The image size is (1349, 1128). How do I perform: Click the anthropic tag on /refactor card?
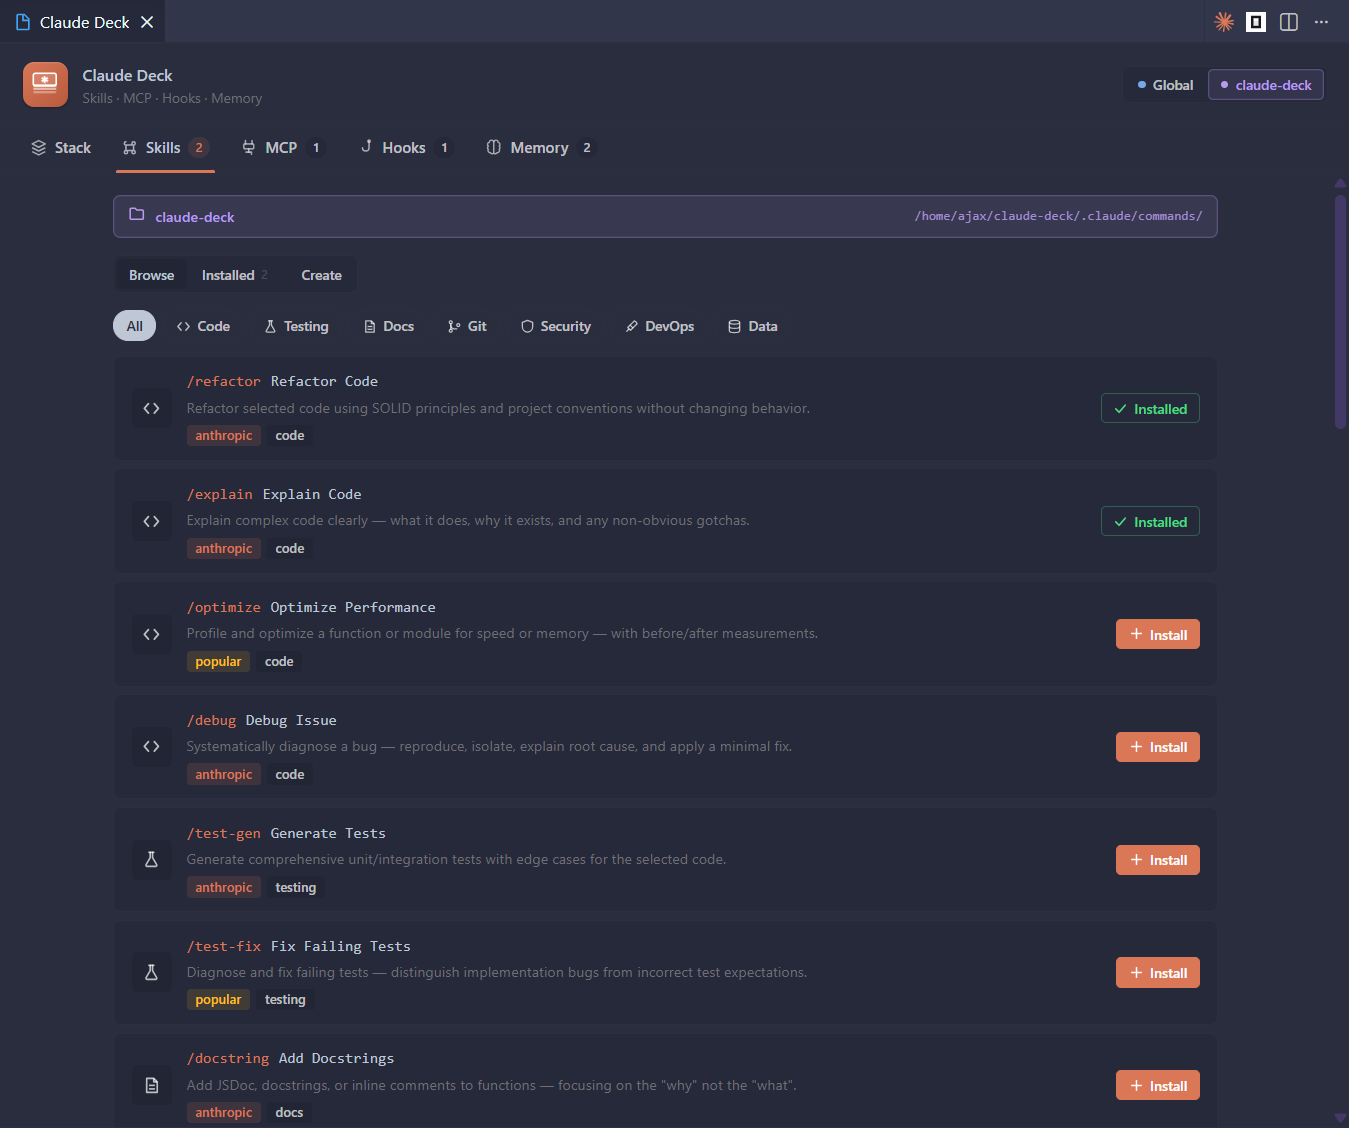224,436
